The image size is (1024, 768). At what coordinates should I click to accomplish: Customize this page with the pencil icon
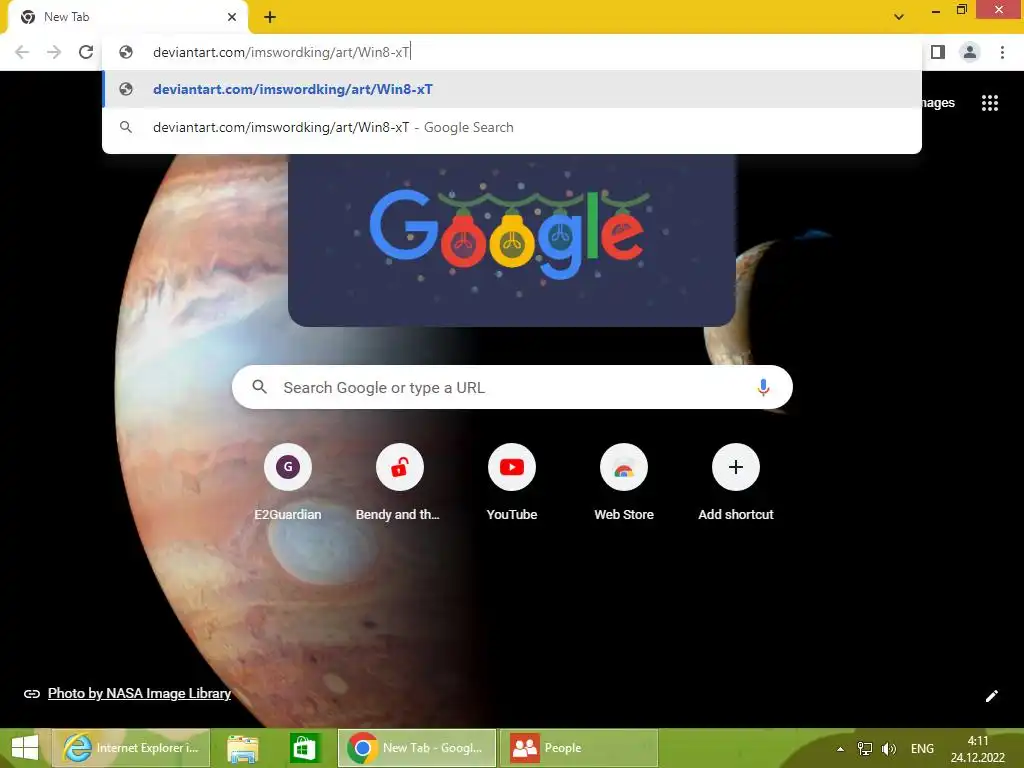point(991,696)
